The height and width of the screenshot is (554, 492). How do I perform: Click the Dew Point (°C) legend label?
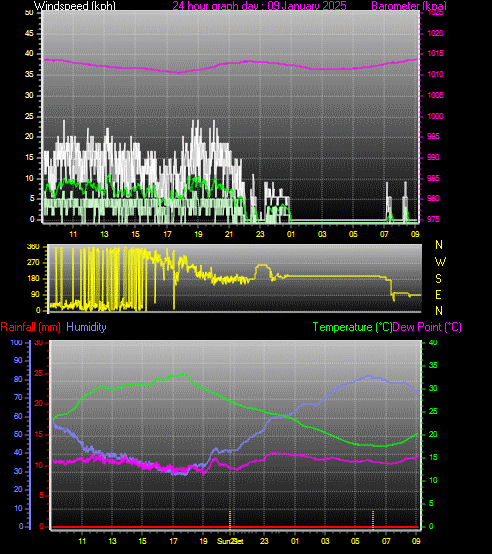(x=427, y=327)
